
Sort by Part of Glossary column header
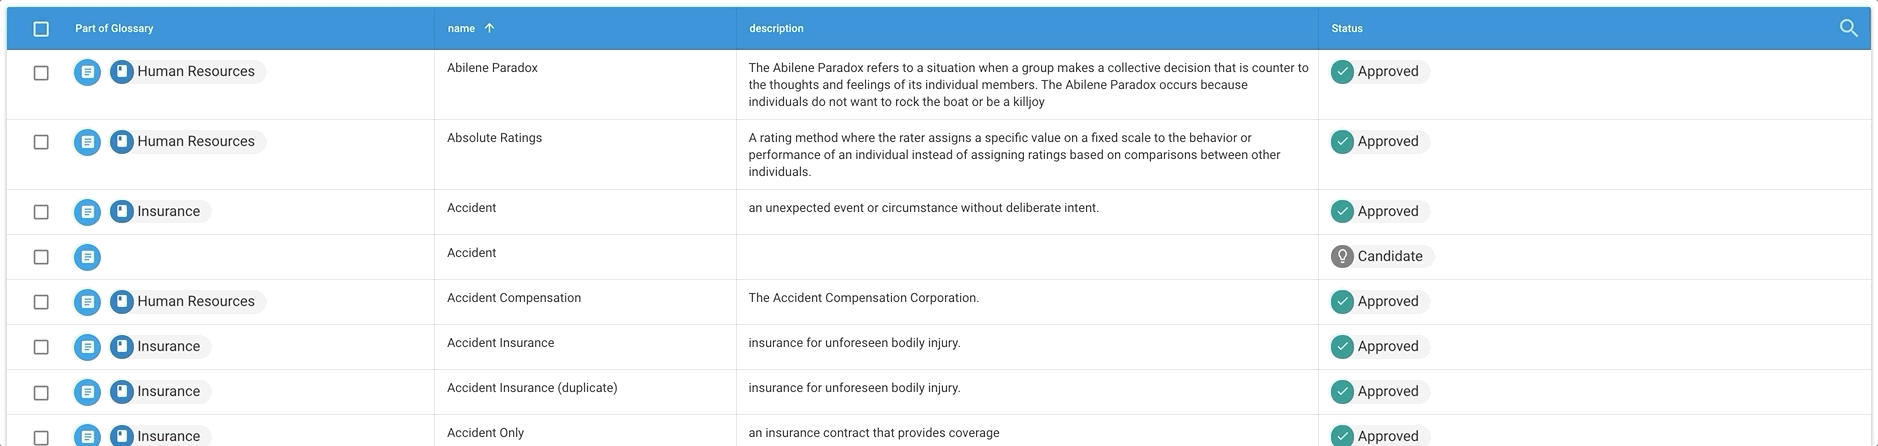(x=114, y=28)
